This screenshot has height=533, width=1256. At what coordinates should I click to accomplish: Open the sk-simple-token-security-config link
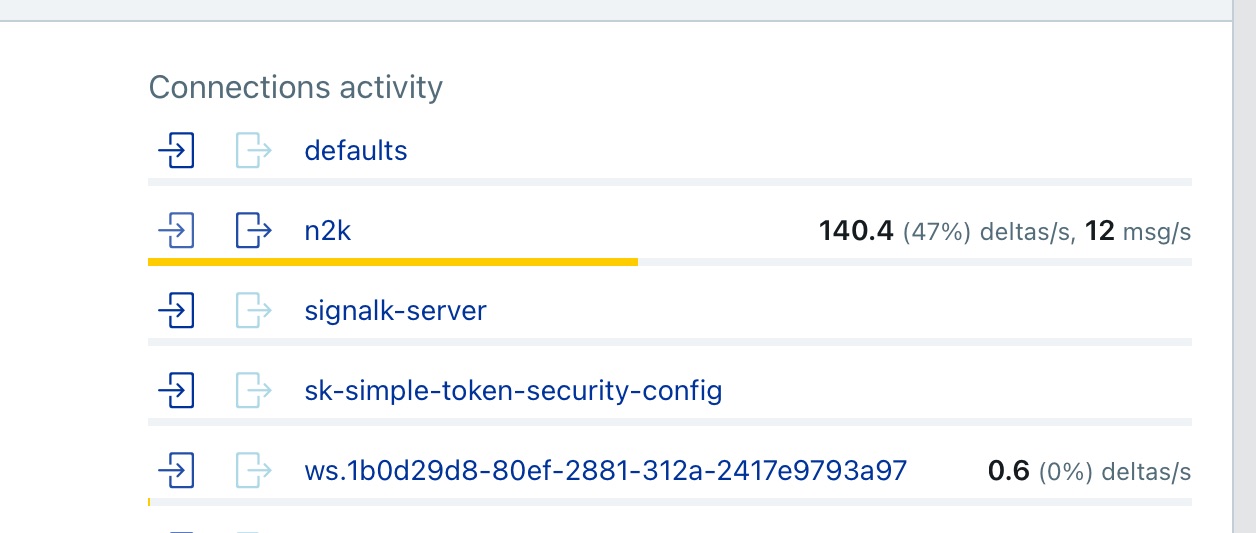click(513, 390)
